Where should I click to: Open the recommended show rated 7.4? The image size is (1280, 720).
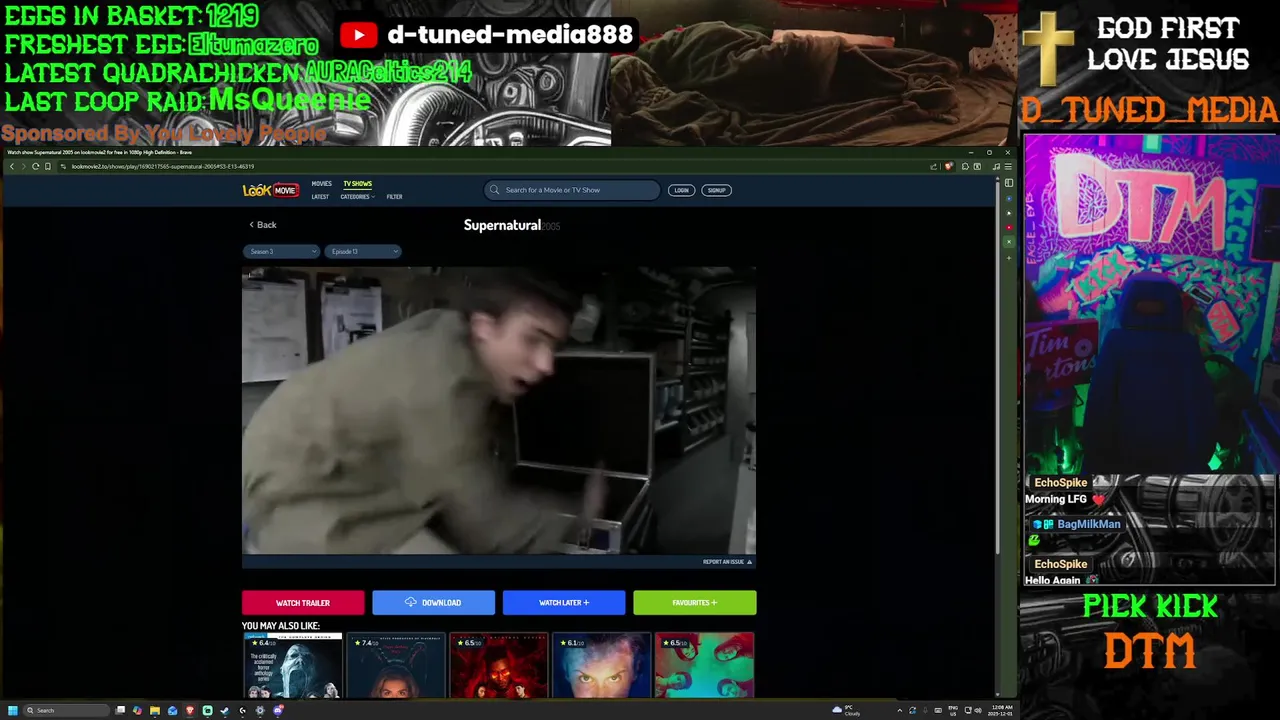tap(396, 665)
